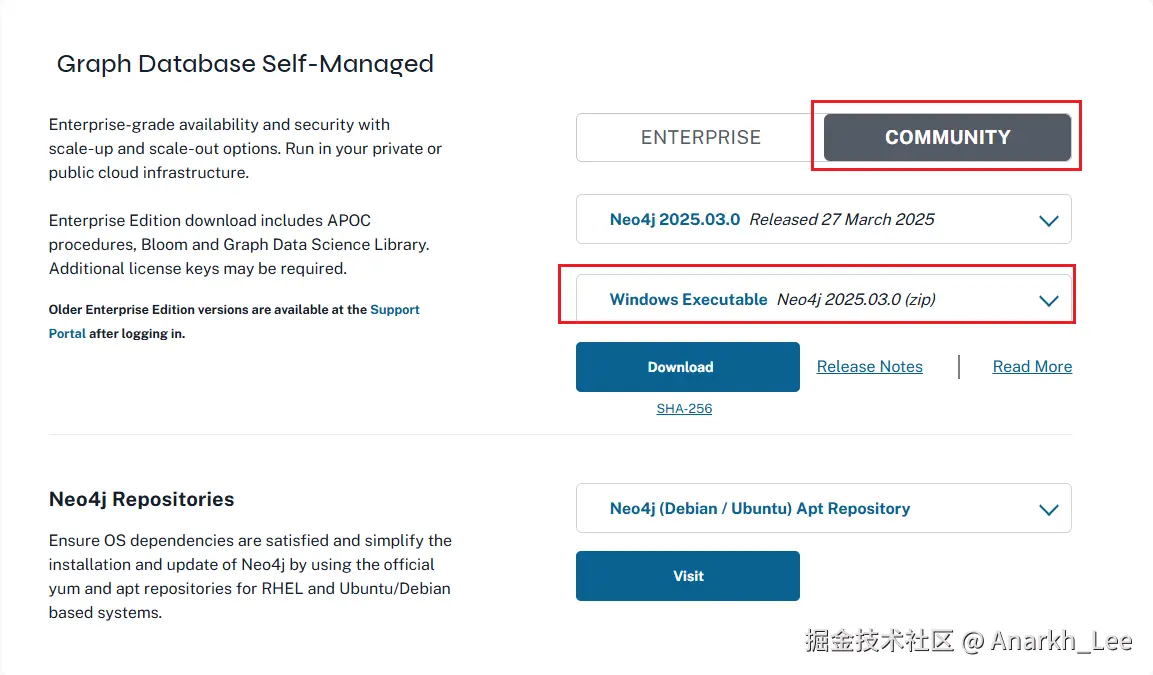Open the Release Notes link
Viewport: 1153px width, 675px height.
coord(869,367)
